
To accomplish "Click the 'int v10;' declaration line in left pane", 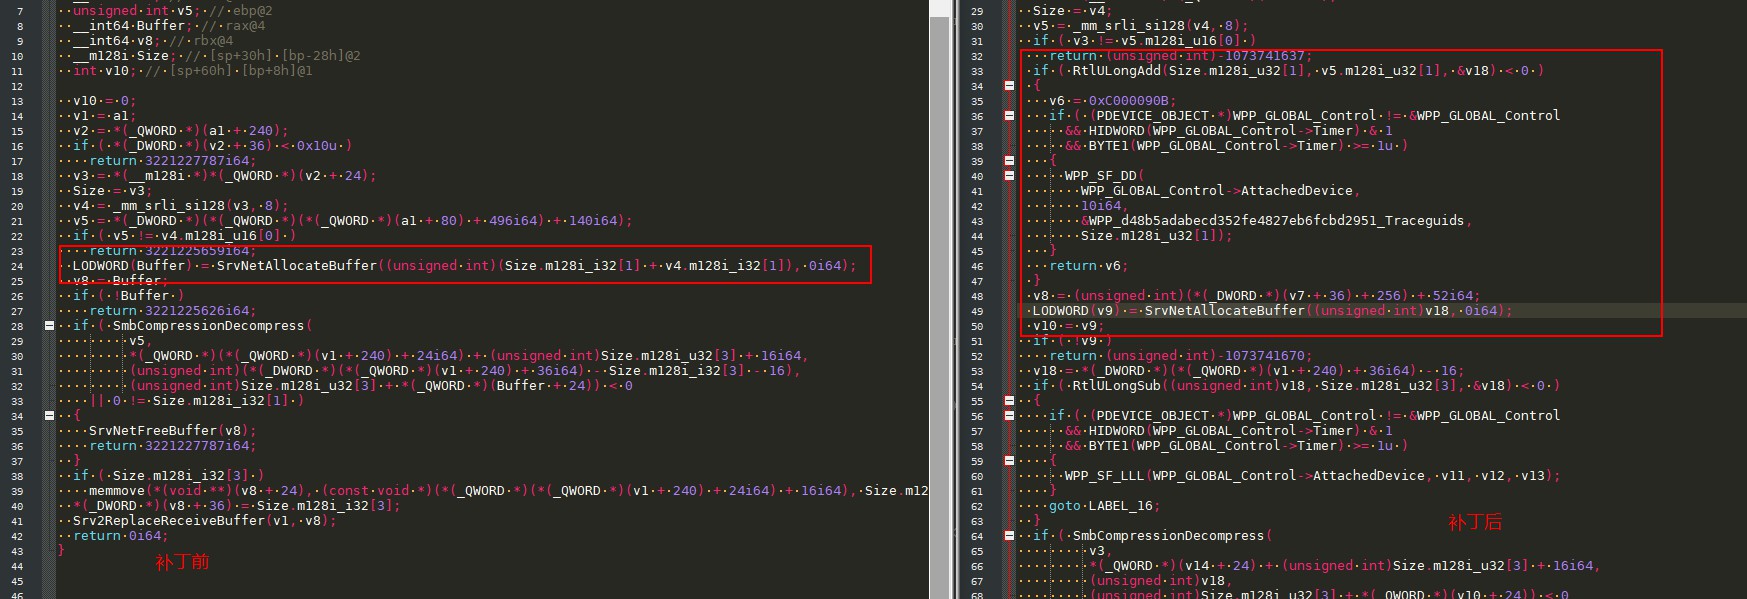I will coord(193,70).
